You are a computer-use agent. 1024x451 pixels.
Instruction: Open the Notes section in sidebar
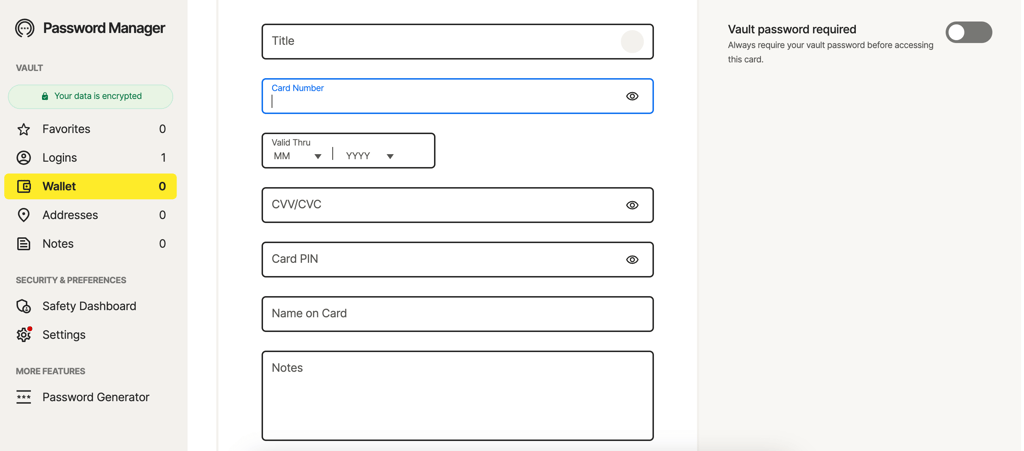click(90, 244)
